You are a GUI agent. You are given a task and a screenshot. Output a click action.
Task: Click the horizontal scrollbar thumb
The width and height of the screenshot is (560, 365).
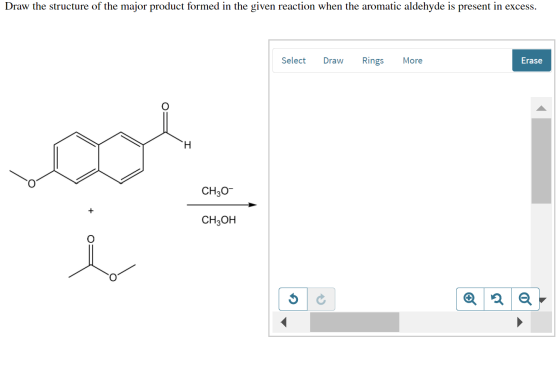click(354, 322)
